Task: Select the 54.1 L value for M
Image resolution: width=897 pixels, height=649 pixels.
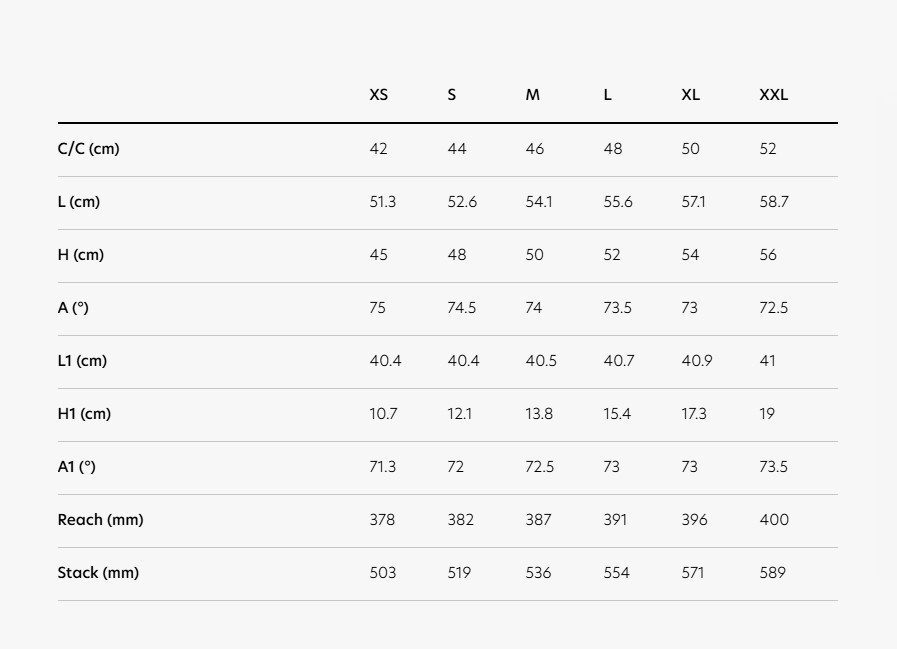Action: pyautogui.click(x=539, y=202)
